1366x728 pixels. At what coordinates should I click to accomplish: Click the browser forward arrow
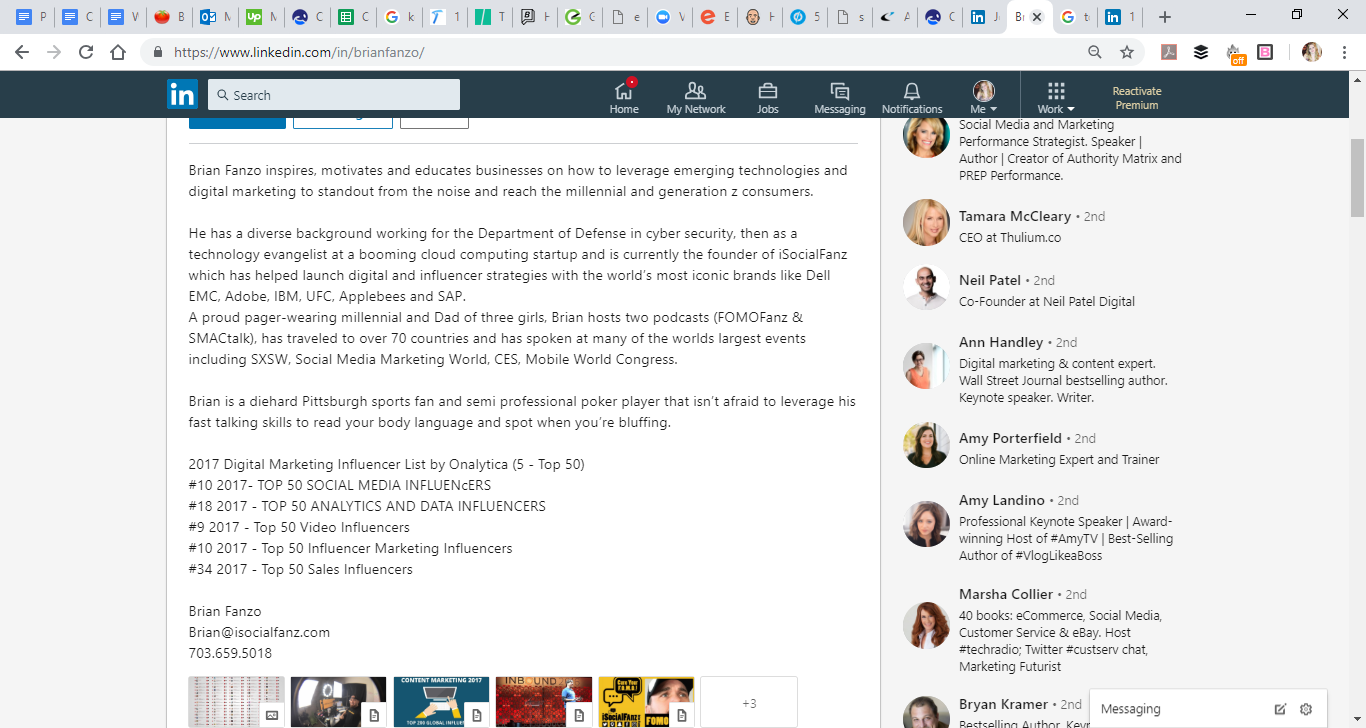pos(54,52)
